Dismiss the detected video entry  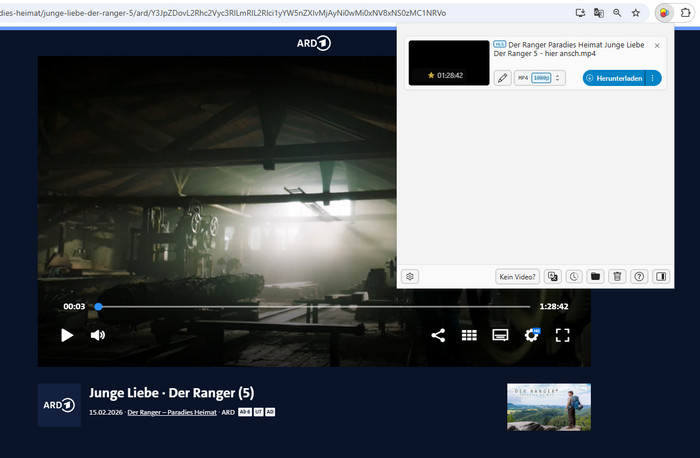coord(657,46)
